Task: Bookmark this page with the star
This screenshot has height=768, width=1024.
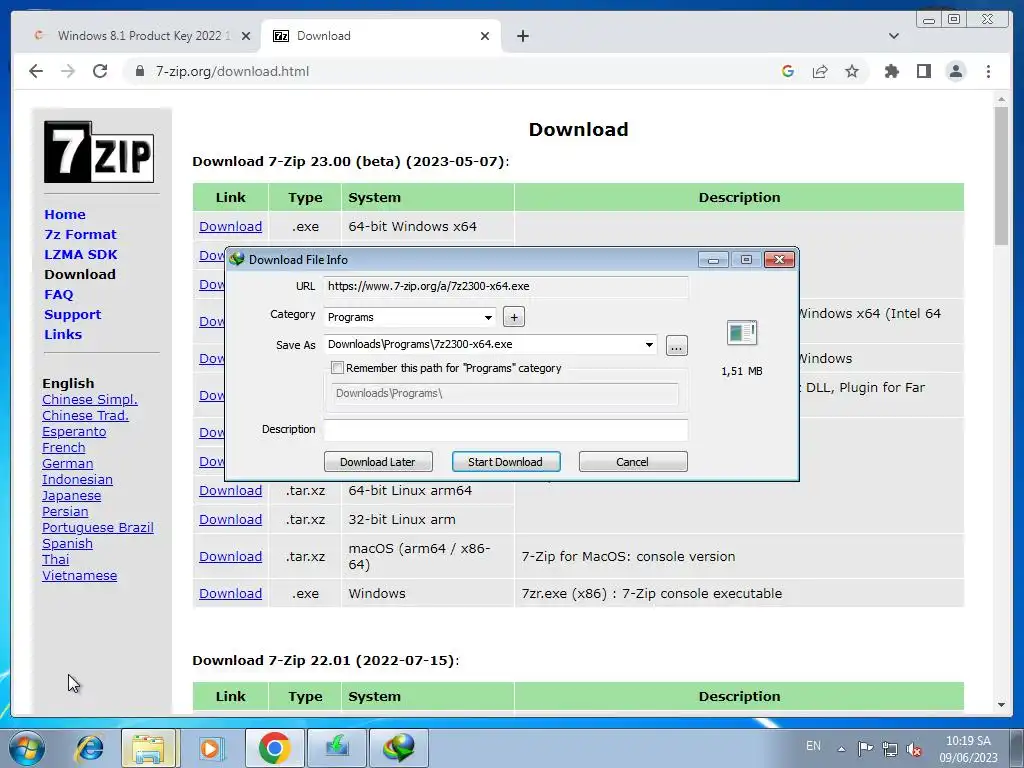Action: 852,71
